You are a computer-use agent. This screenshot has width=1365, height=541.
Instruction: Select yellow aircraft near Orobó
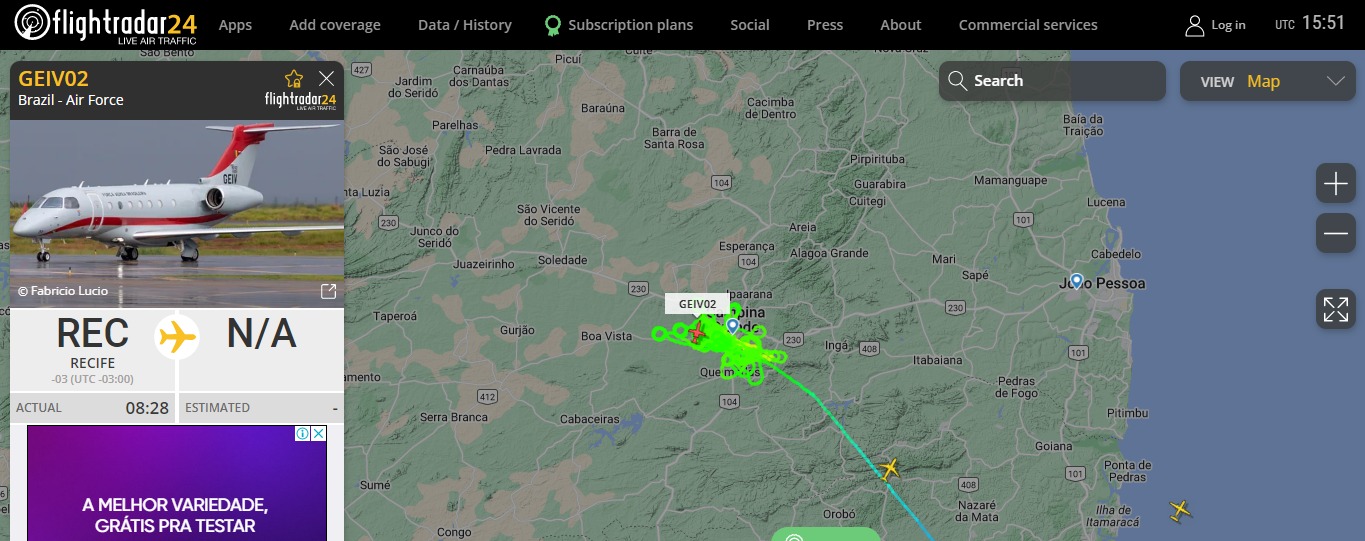pyautogui.click(x=889, y=469)
